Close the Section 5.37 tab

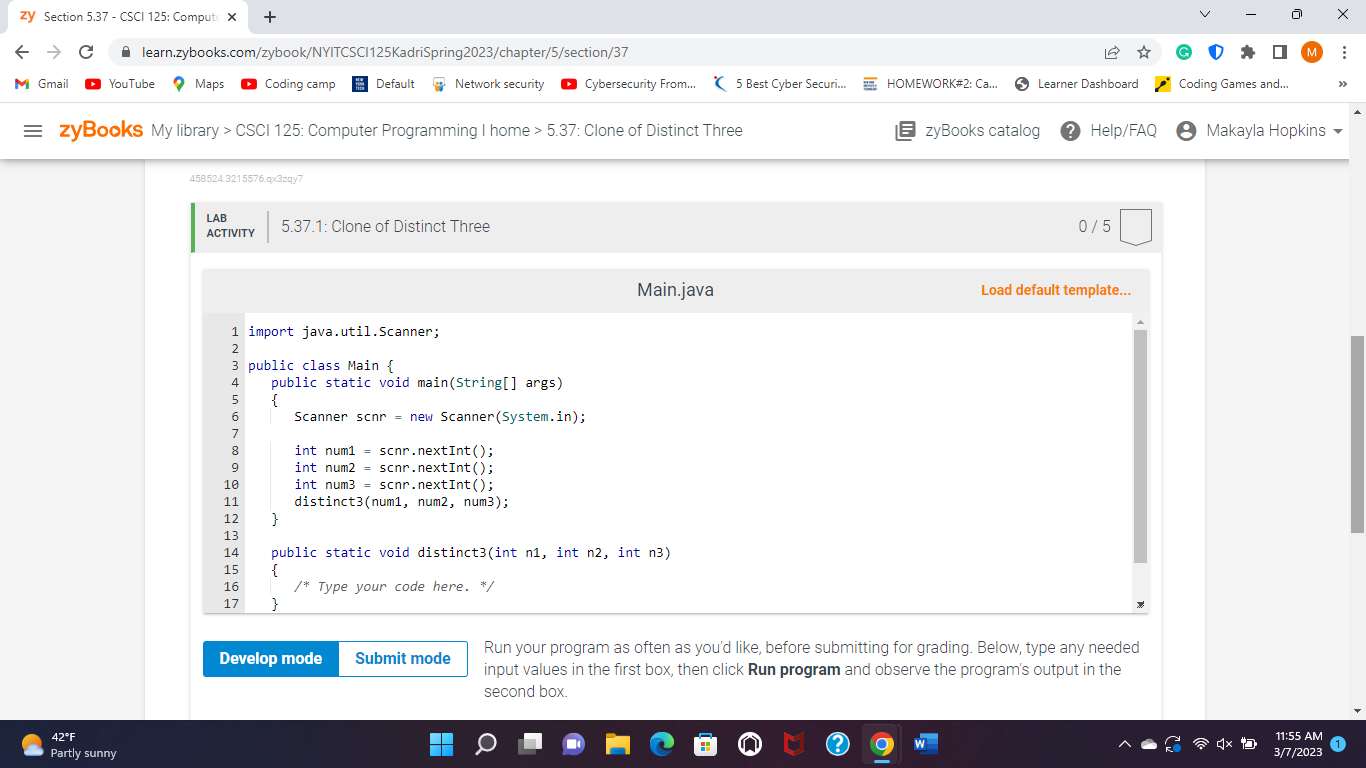232,17
